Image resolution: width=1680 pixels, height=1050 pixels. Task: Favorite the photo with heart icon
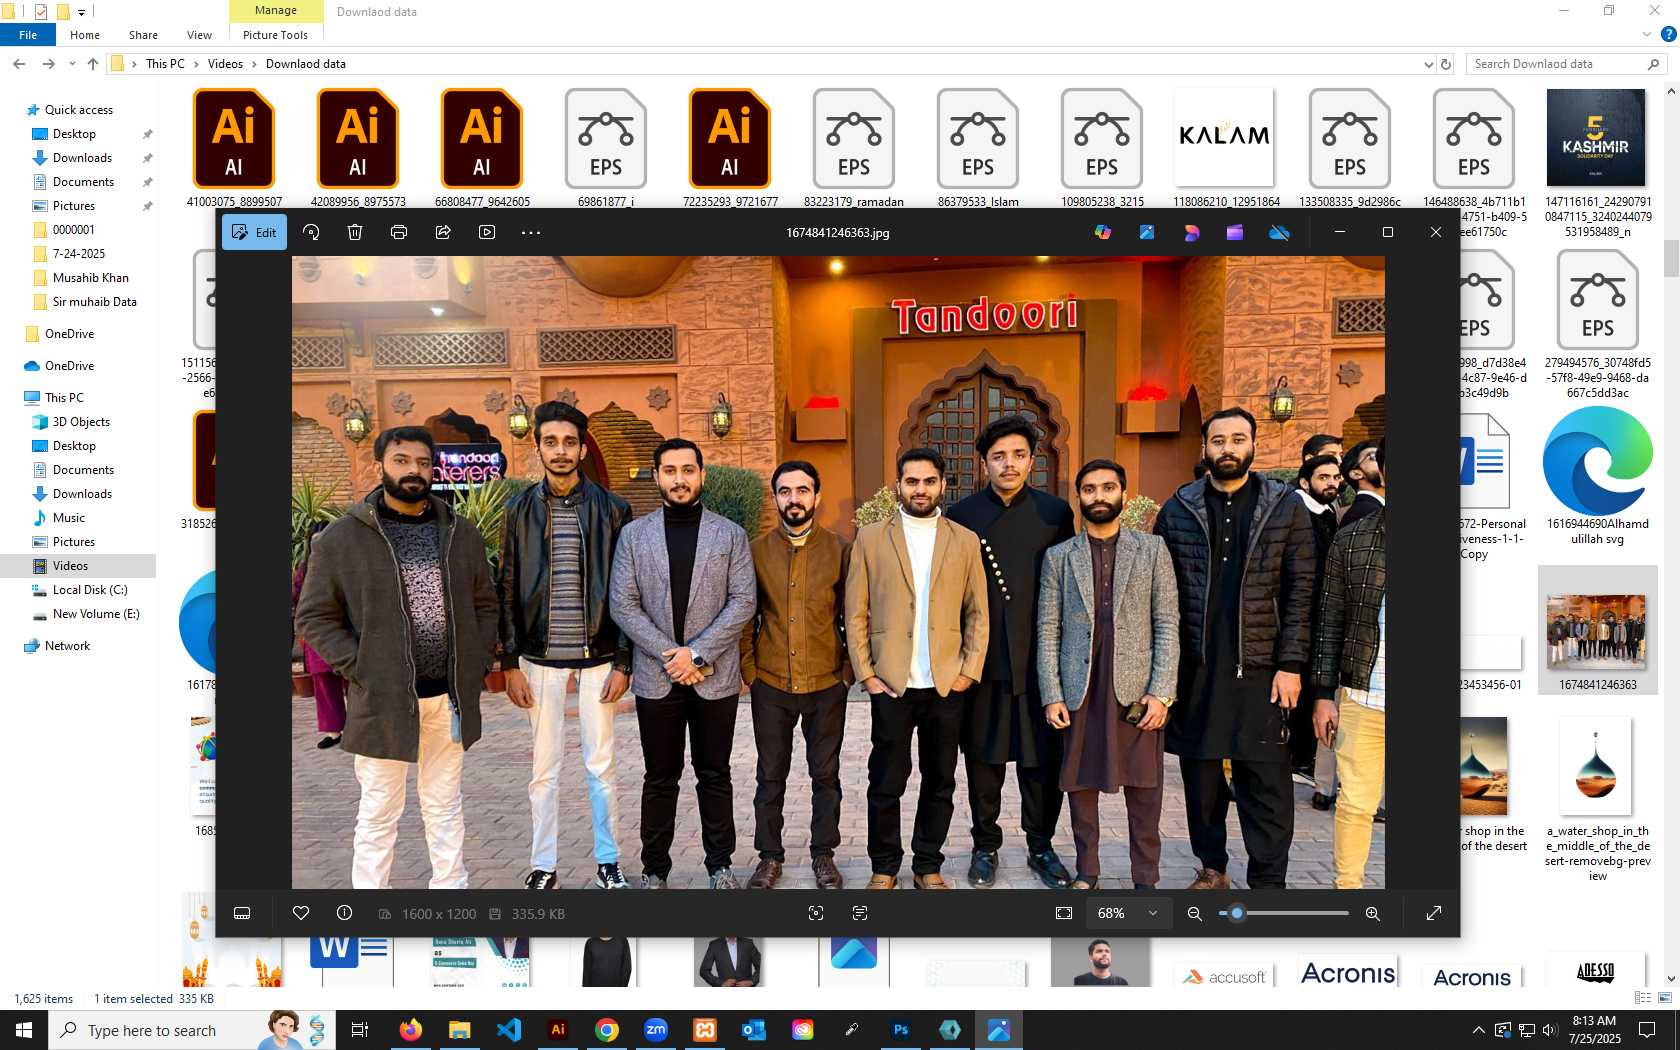pyautogui.click(x=301, y=913)
